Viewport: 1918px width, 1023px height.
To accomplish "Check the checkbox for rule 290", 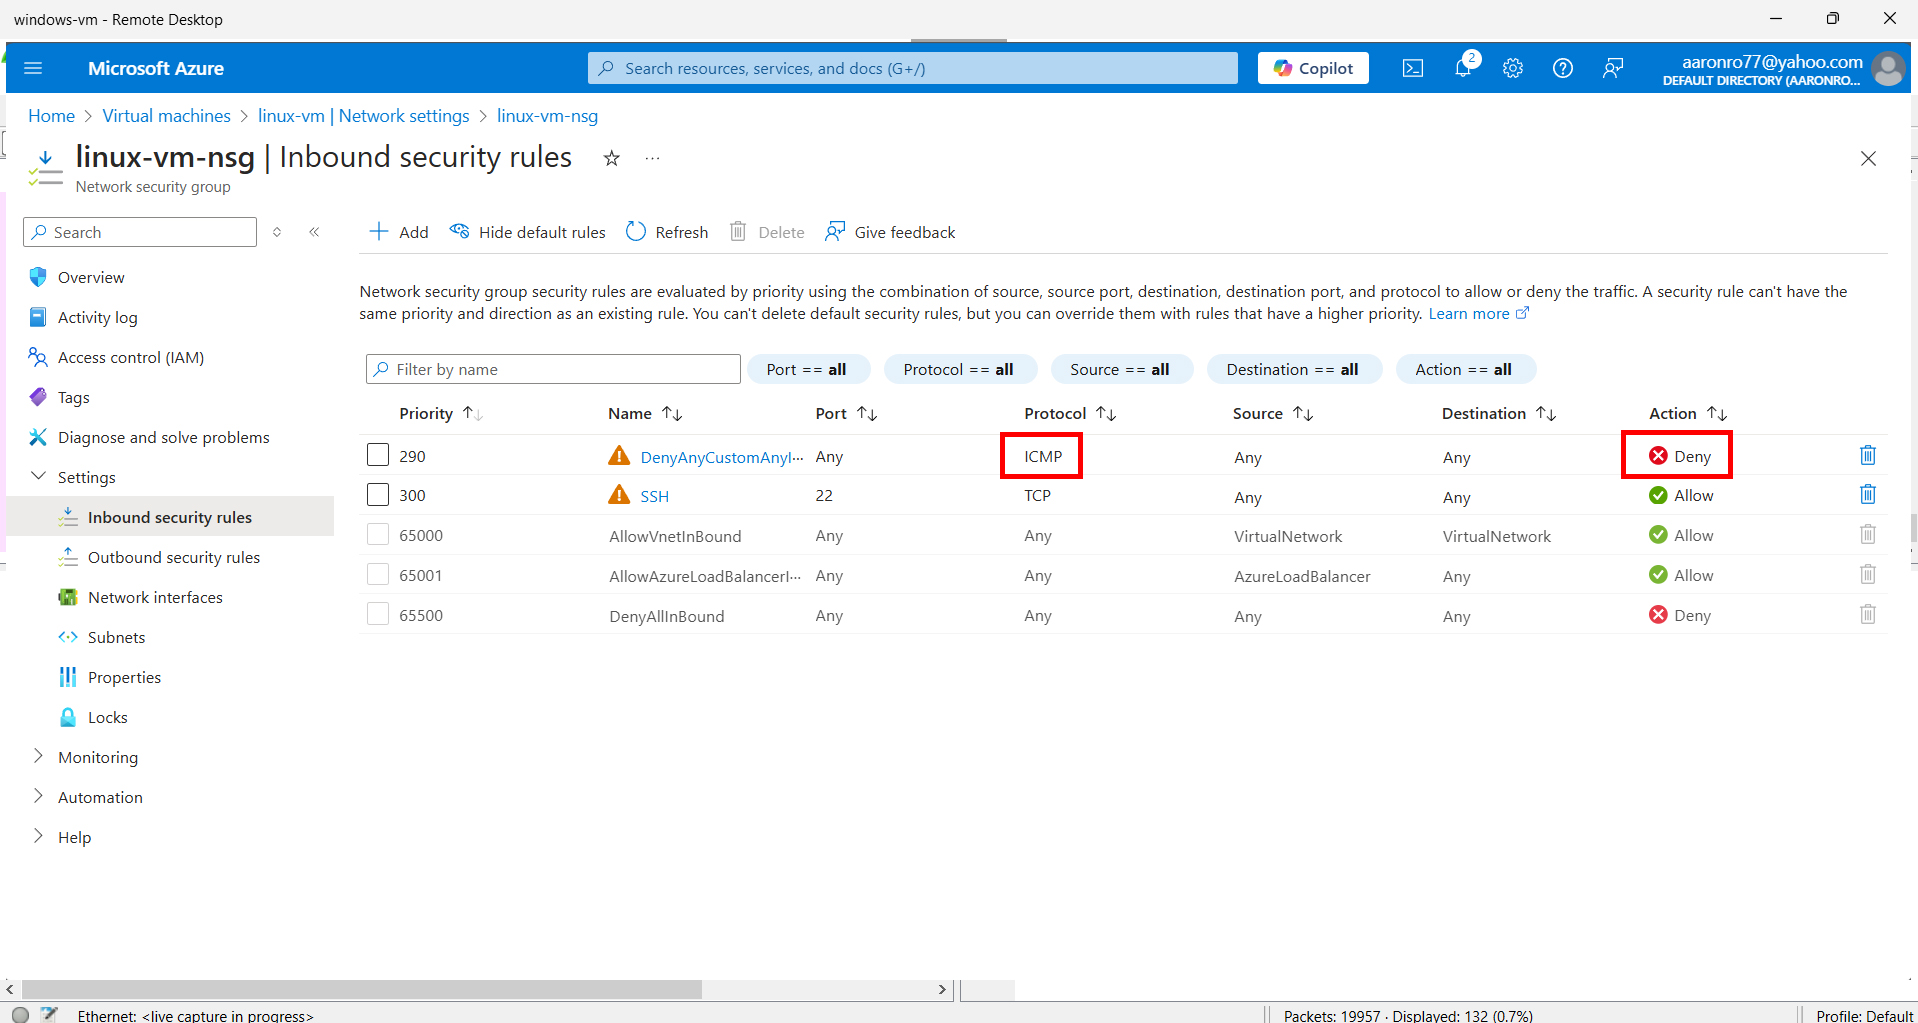I will tap(377, 454).
